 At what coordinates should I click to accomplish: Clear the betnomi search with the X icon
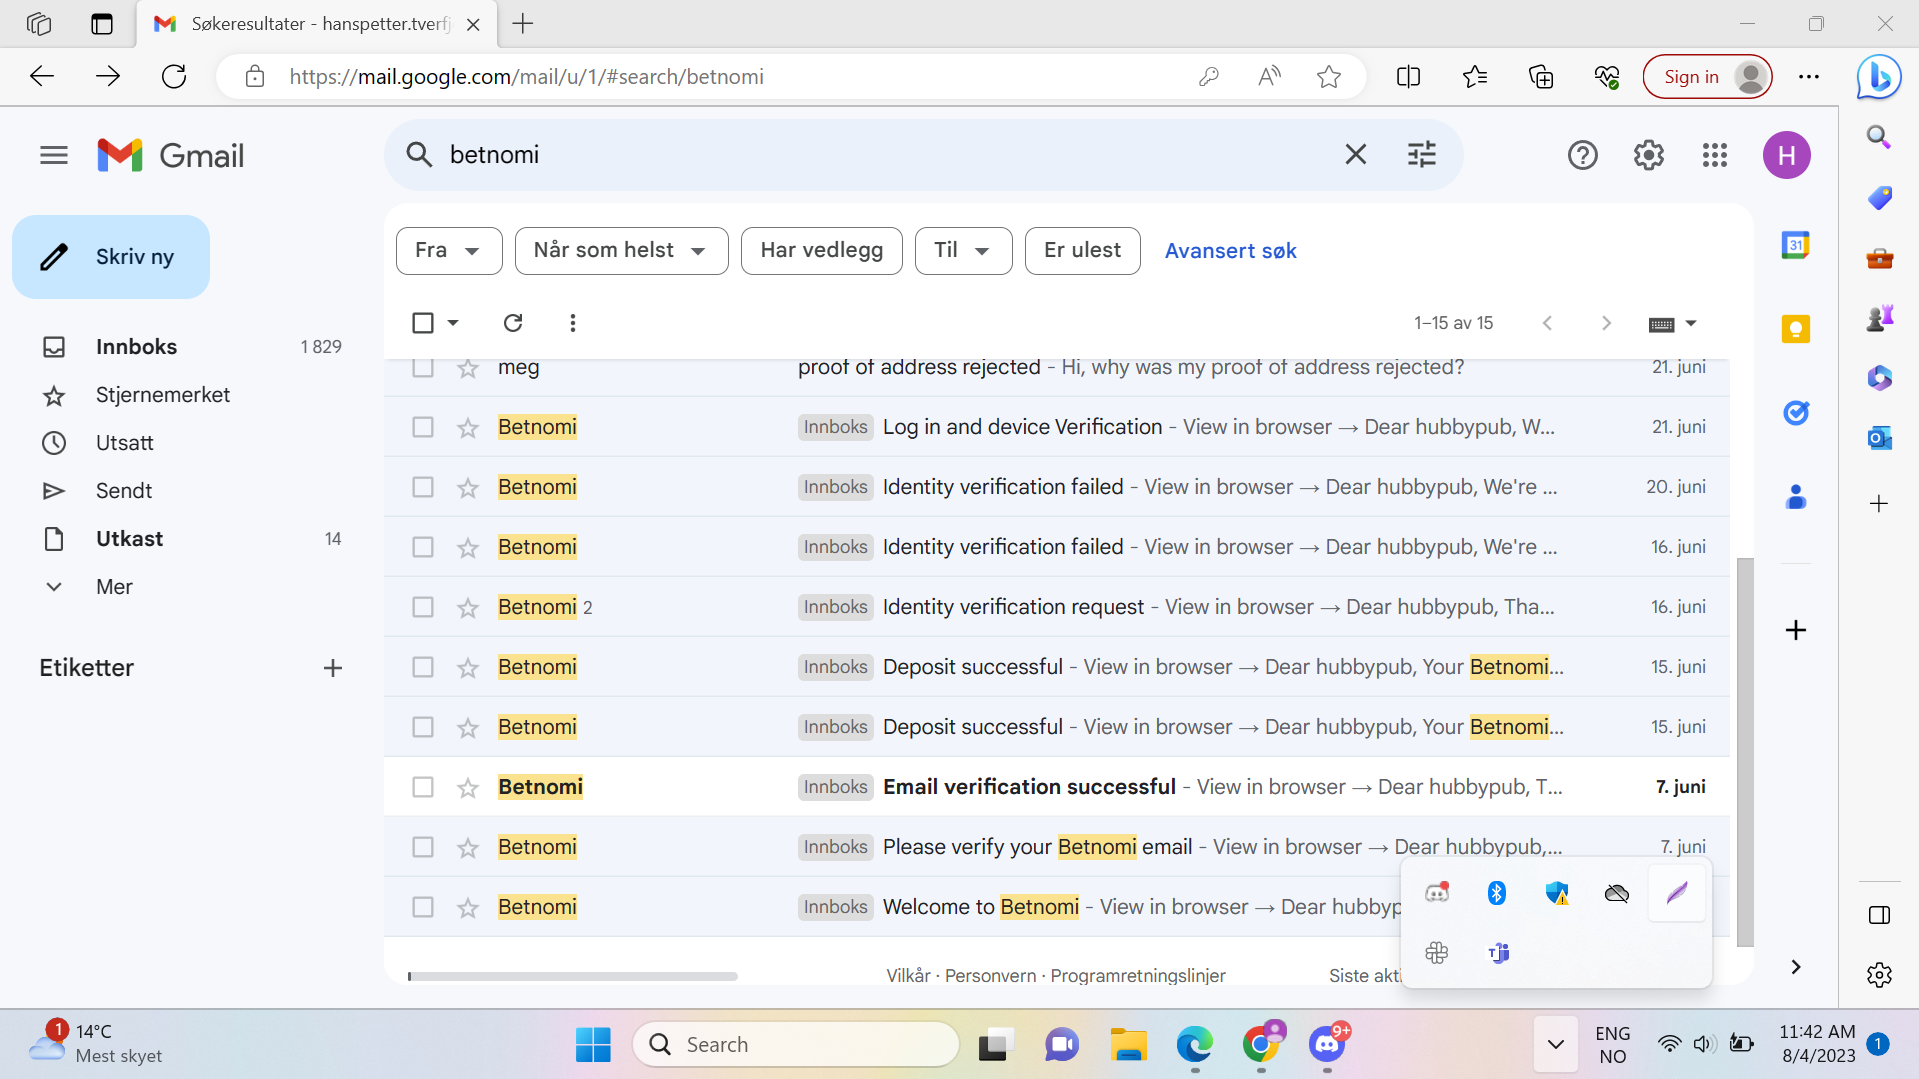click(x=1355, y=155)
